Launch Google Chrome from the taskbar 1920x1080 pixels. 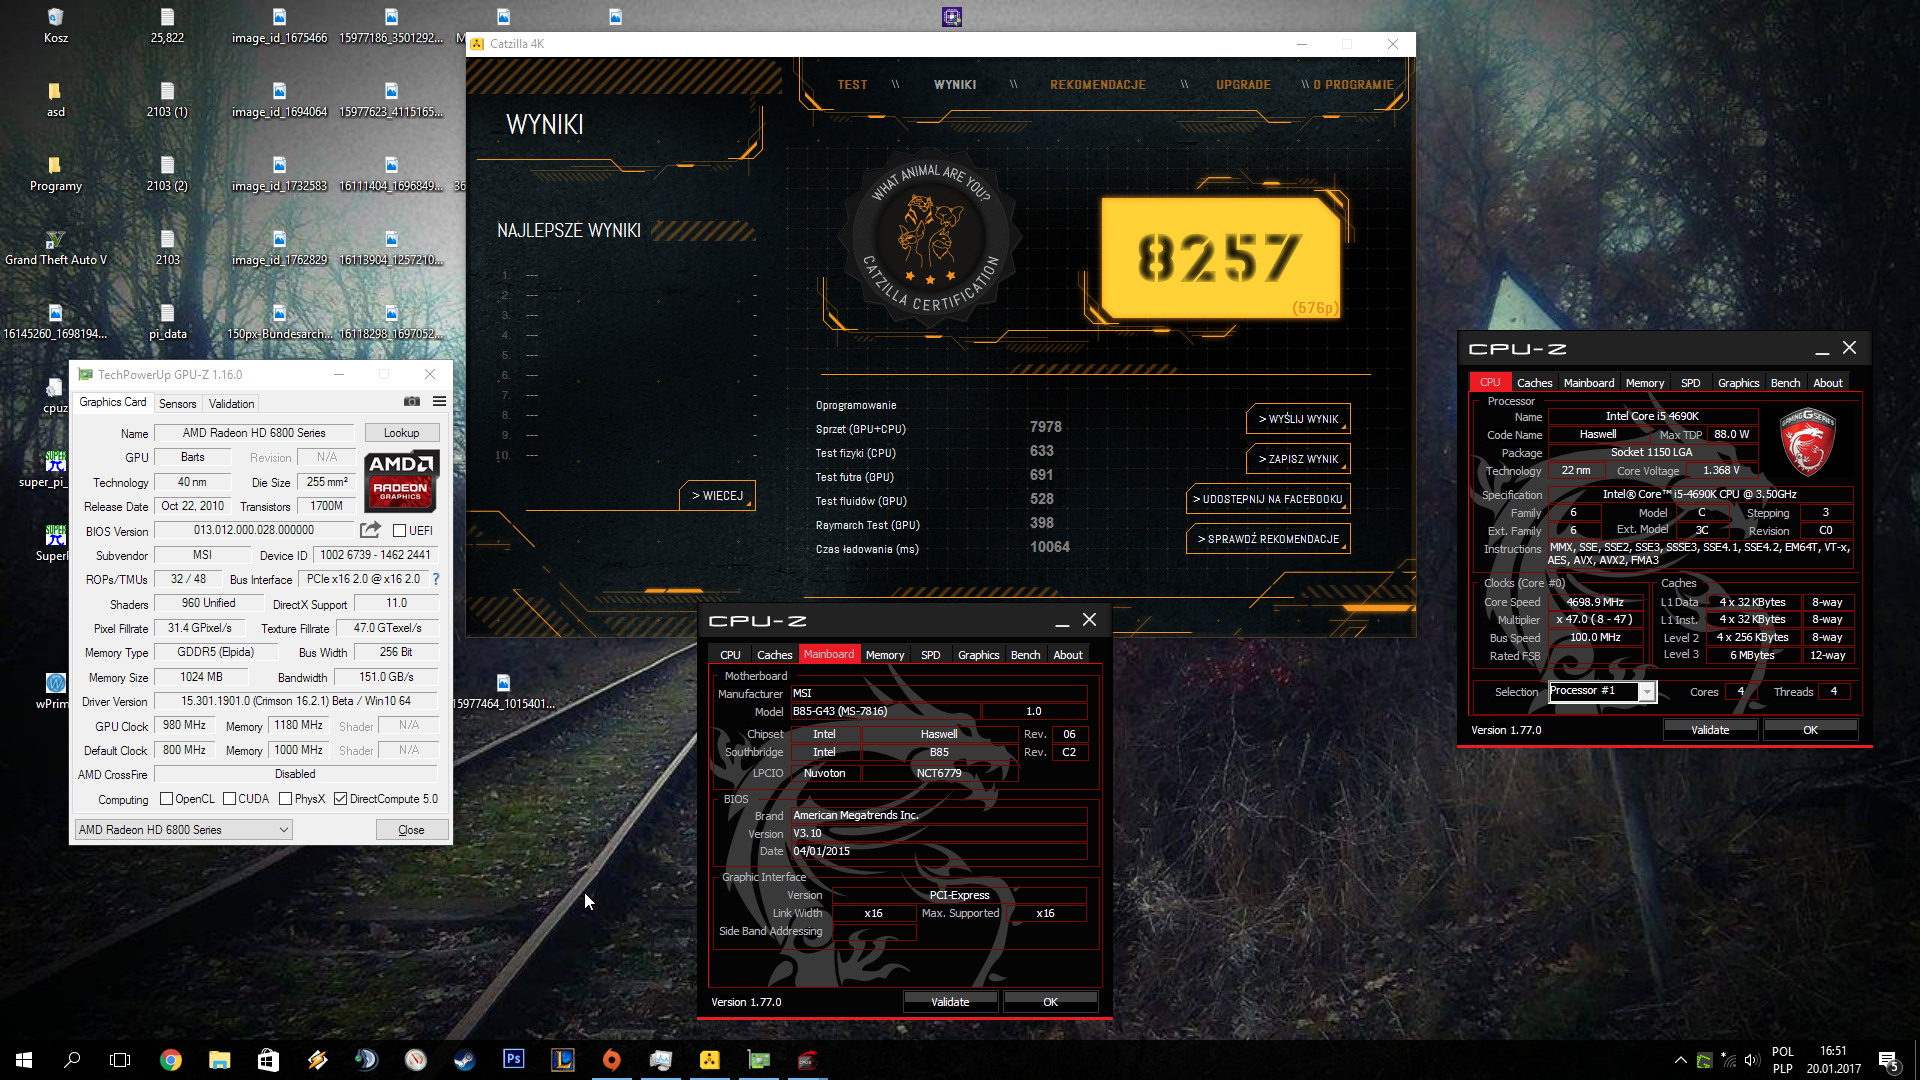tap(171, 1060)
